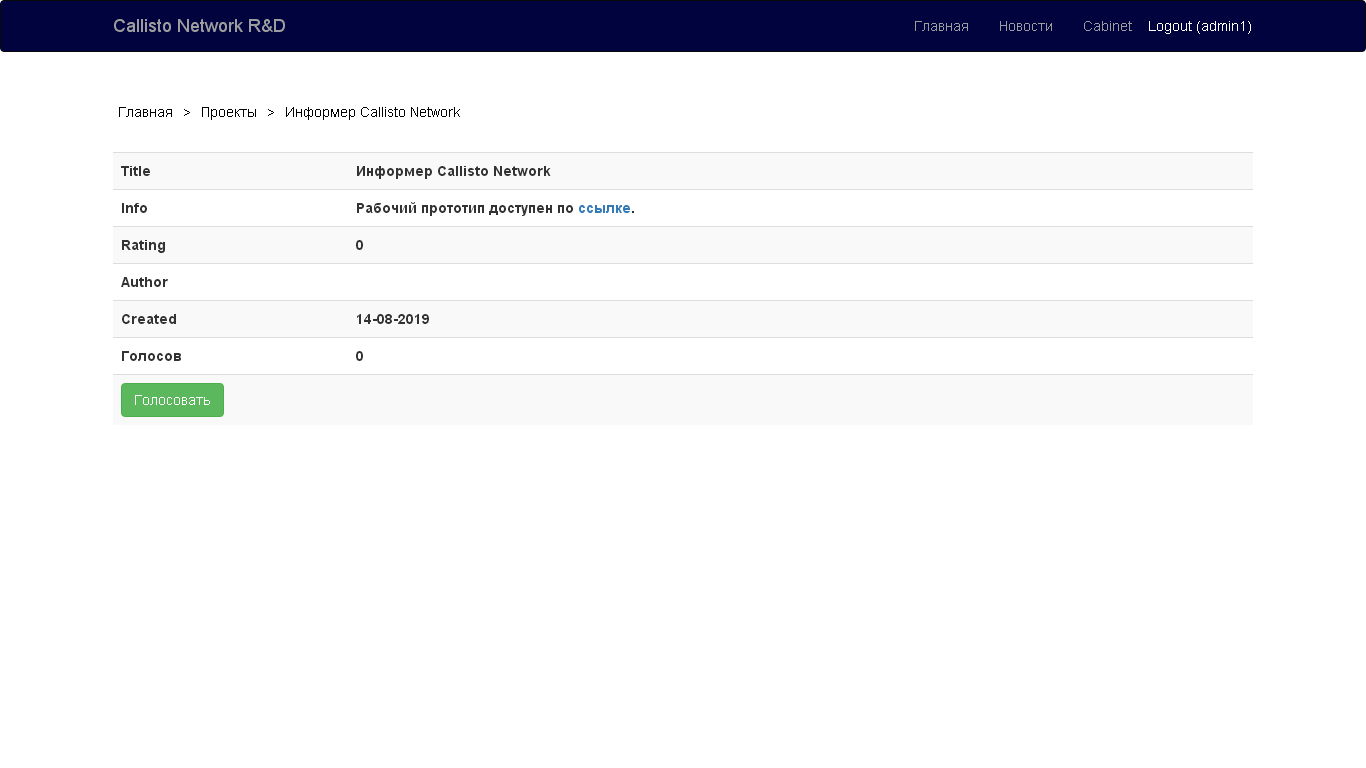The height and width of the screenshot is (768, 1366).
Task: Vote with the green Голосовать button
Action: [x=172, y=400]
